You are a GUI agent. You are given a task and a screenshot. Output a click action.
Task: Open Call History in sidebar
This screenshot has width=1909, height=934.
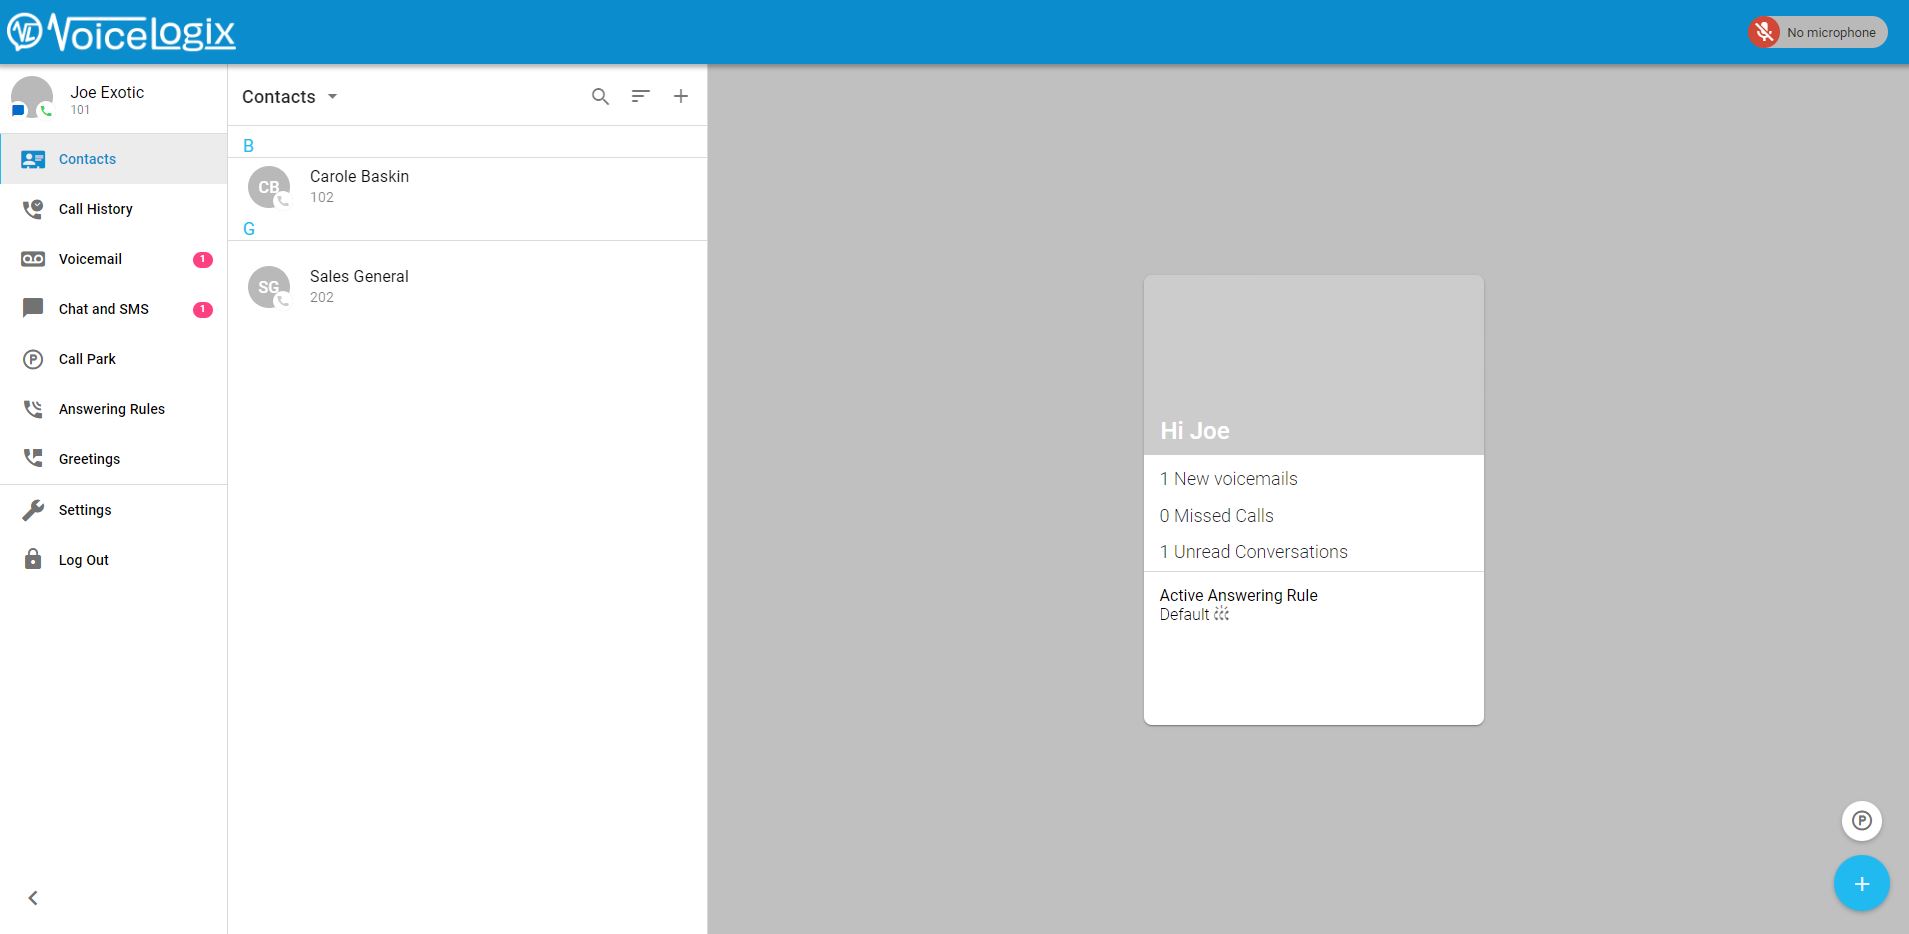tap(95, 209)
